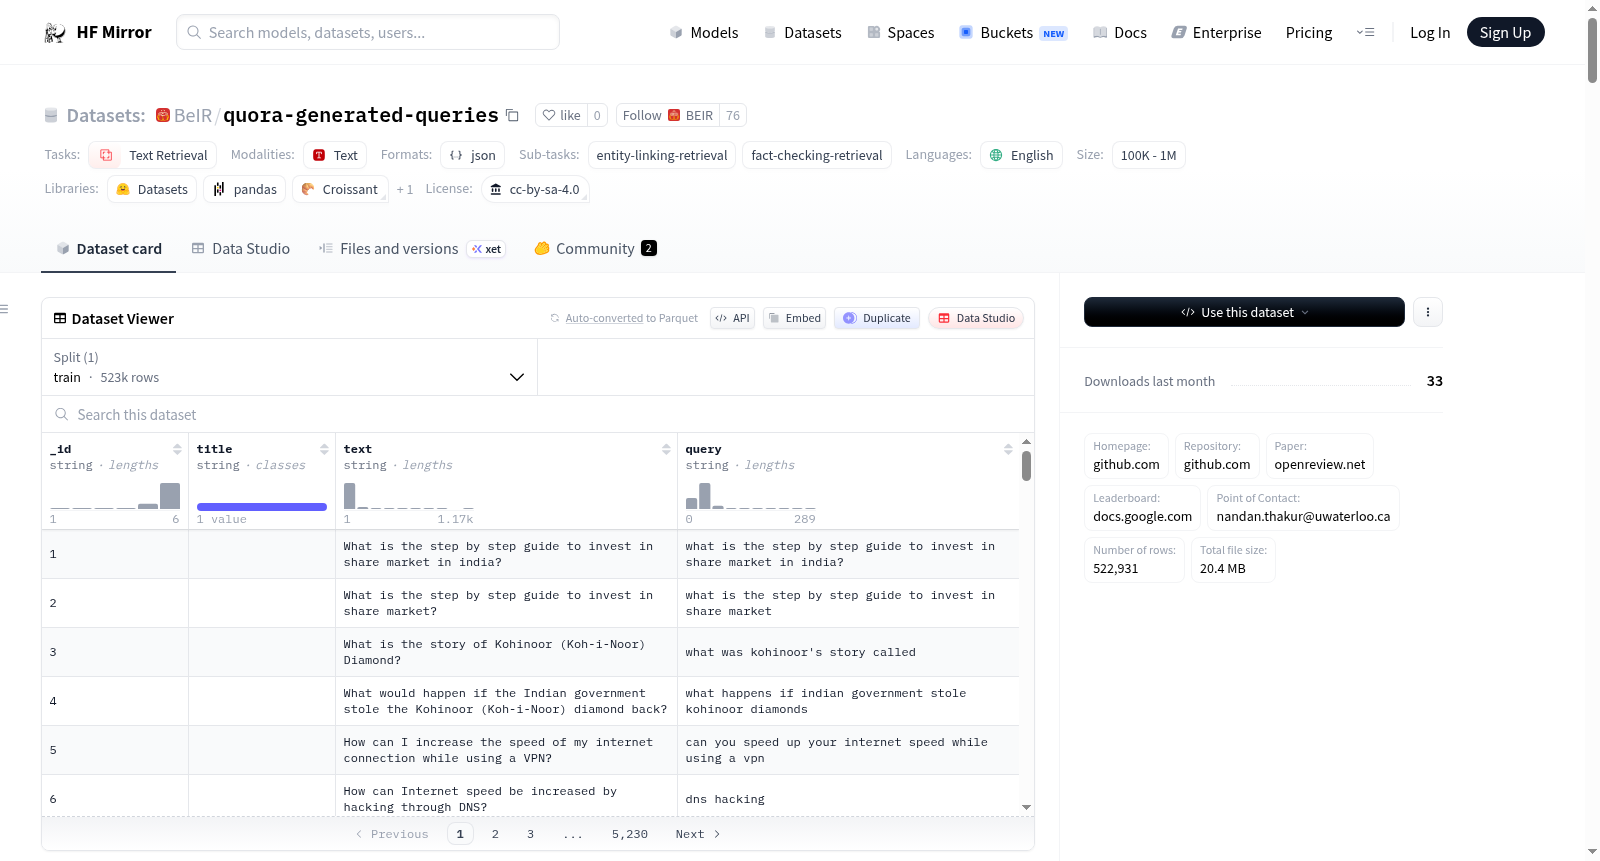The width and height of the screenshot is (1600, 861).
Task: Open the more navigation menu icon
Action: tap(1365, 33)
